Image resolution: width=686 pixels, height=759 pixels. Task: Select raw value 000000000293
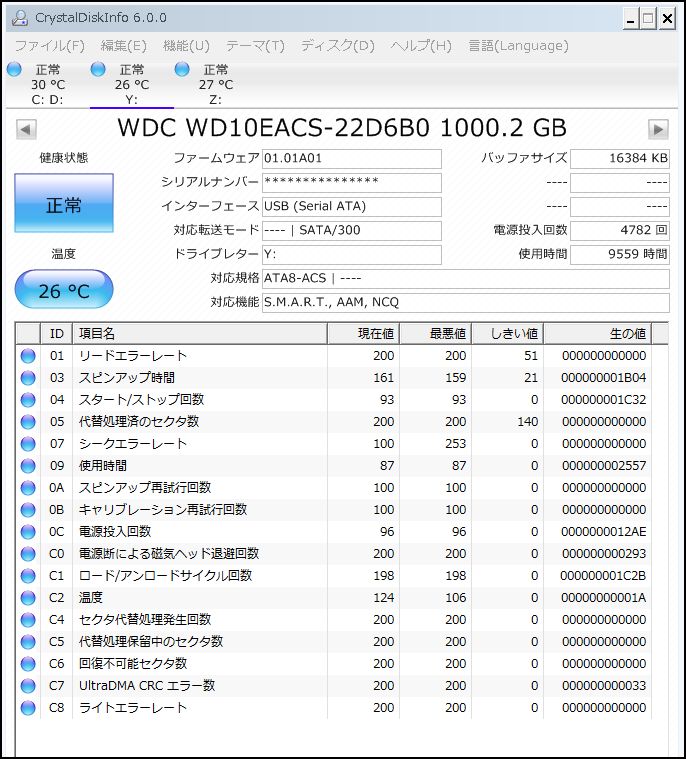point(604,554)
